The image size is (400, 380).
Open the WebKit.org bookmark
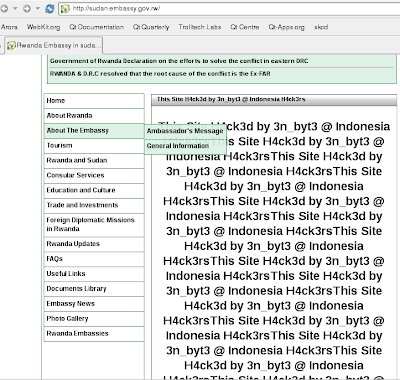[x=43, y=27]
